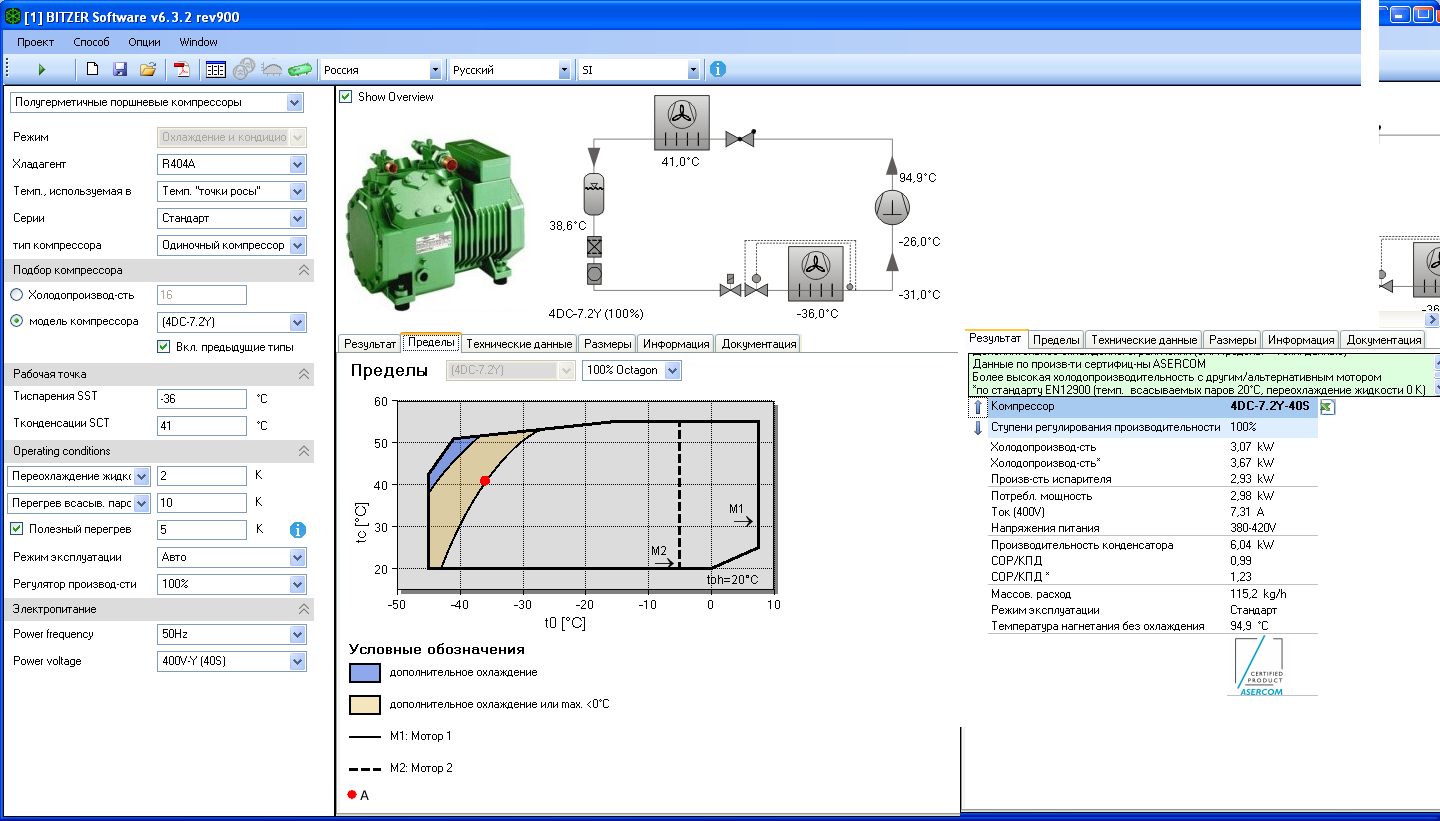Screen dimensions: 1440x821
Task: Create a new project with blank page icon
Action: pyautogui.click(x=92, y=70)
